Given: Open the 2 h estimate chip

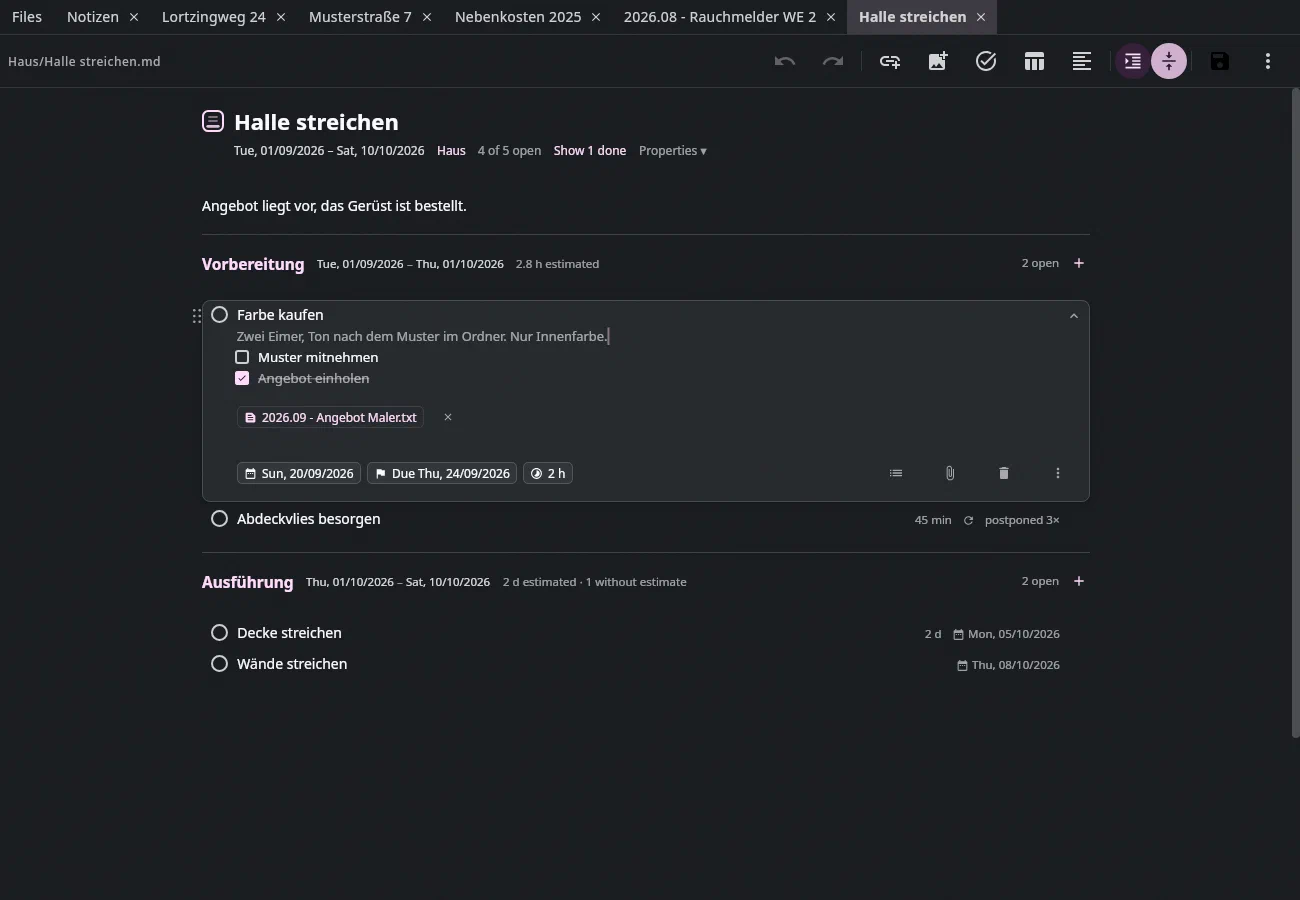Looking at the screenshot, I should coord(548,473).
